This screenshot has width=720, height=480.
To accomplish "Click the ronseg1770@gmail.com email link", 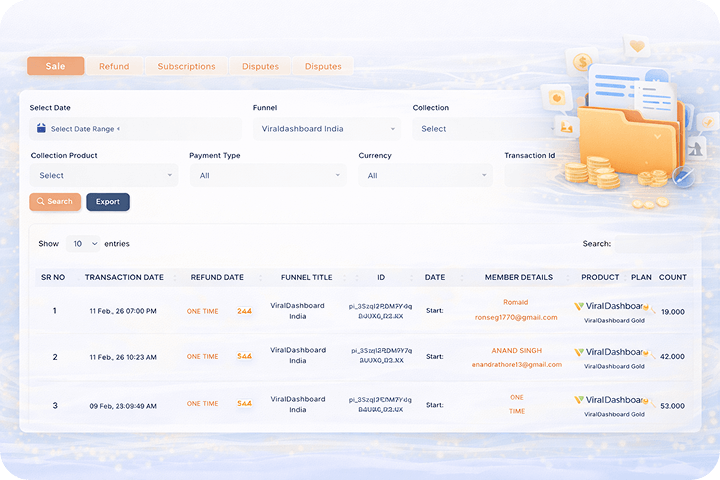I will click(x=516, y=317).
